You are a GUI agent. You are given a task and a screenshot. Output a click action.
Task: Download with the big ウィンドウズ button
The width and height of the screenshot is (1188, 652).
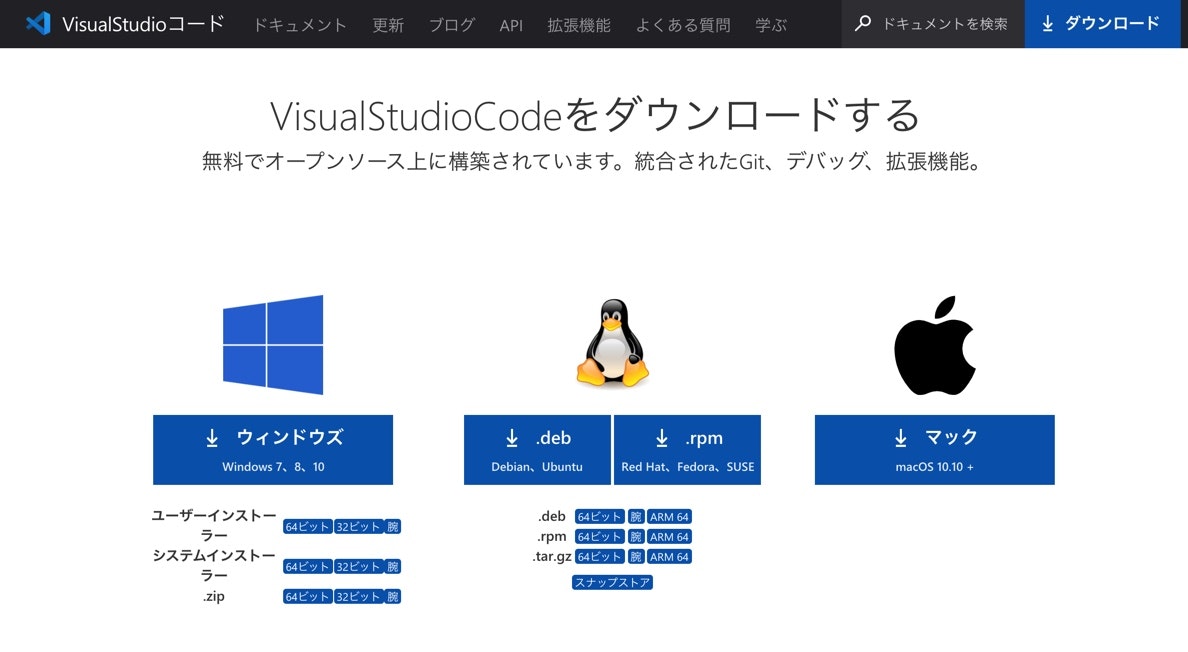coord(273,450)
